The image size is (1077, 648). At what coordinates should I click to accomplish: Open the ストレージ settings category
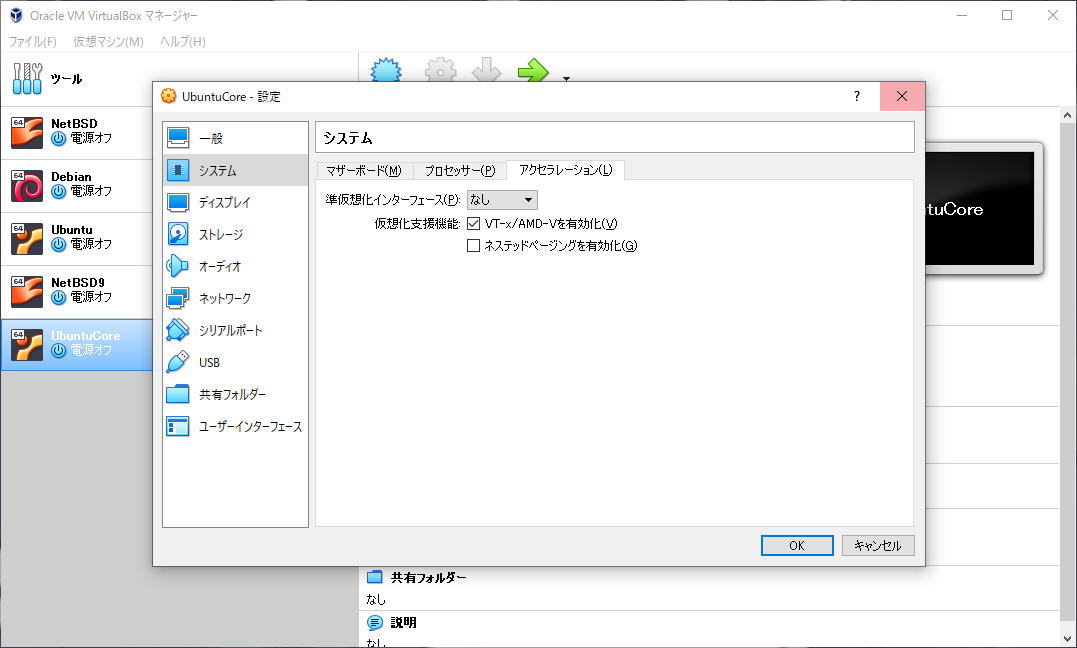pos(235,234)
